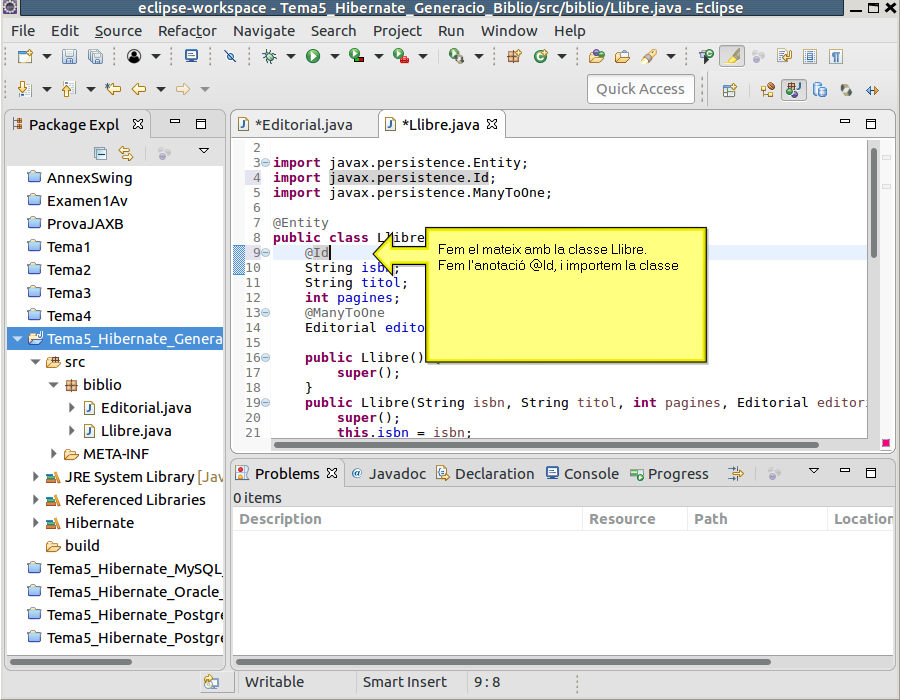Open the Console view tab
The image size is (900, 700).
pyautogui.click(x=590, y=474)
